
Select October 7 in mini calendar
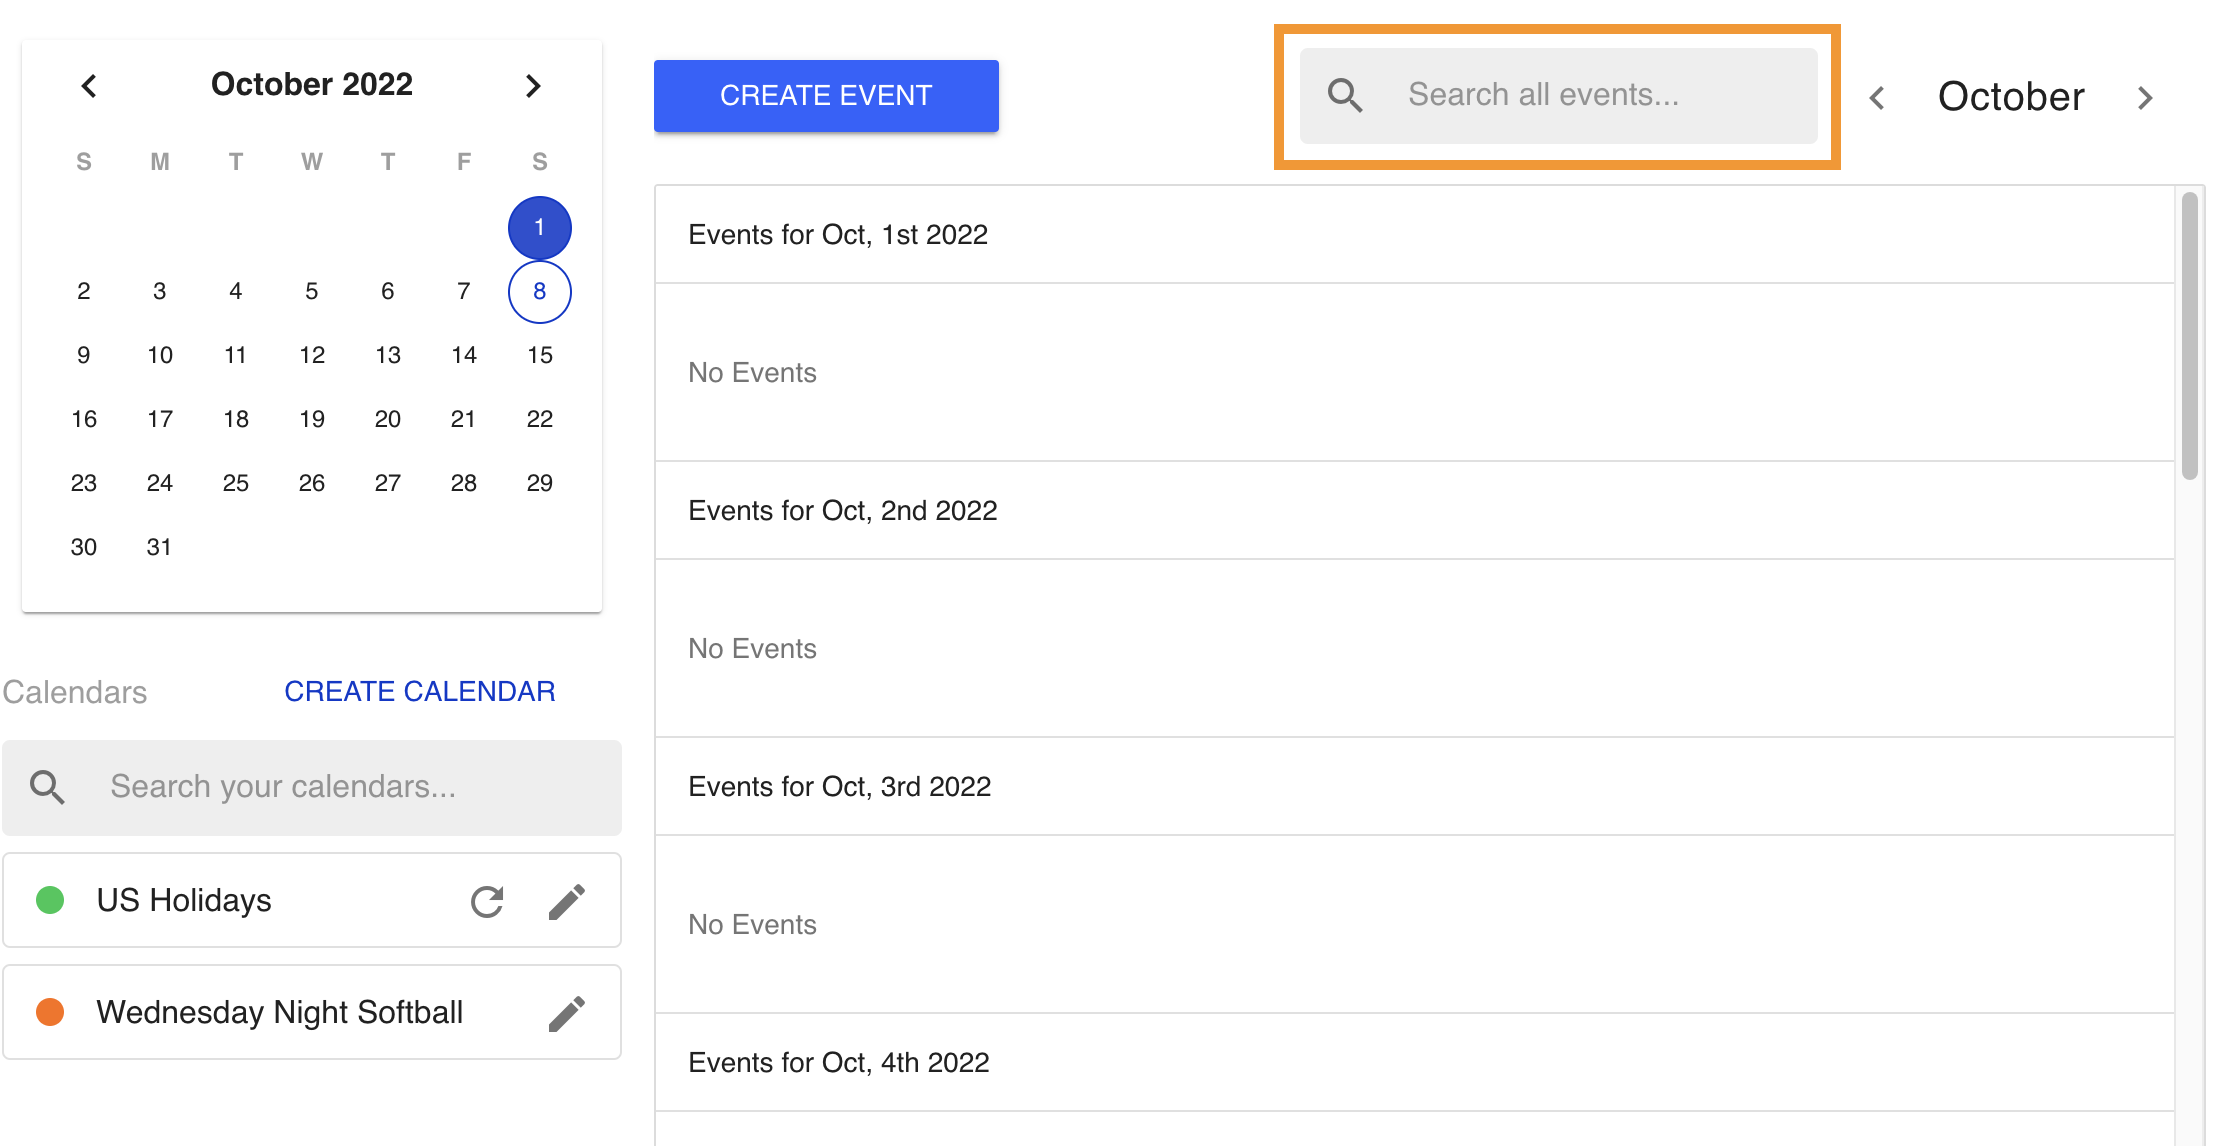click(x=464, y=292)
